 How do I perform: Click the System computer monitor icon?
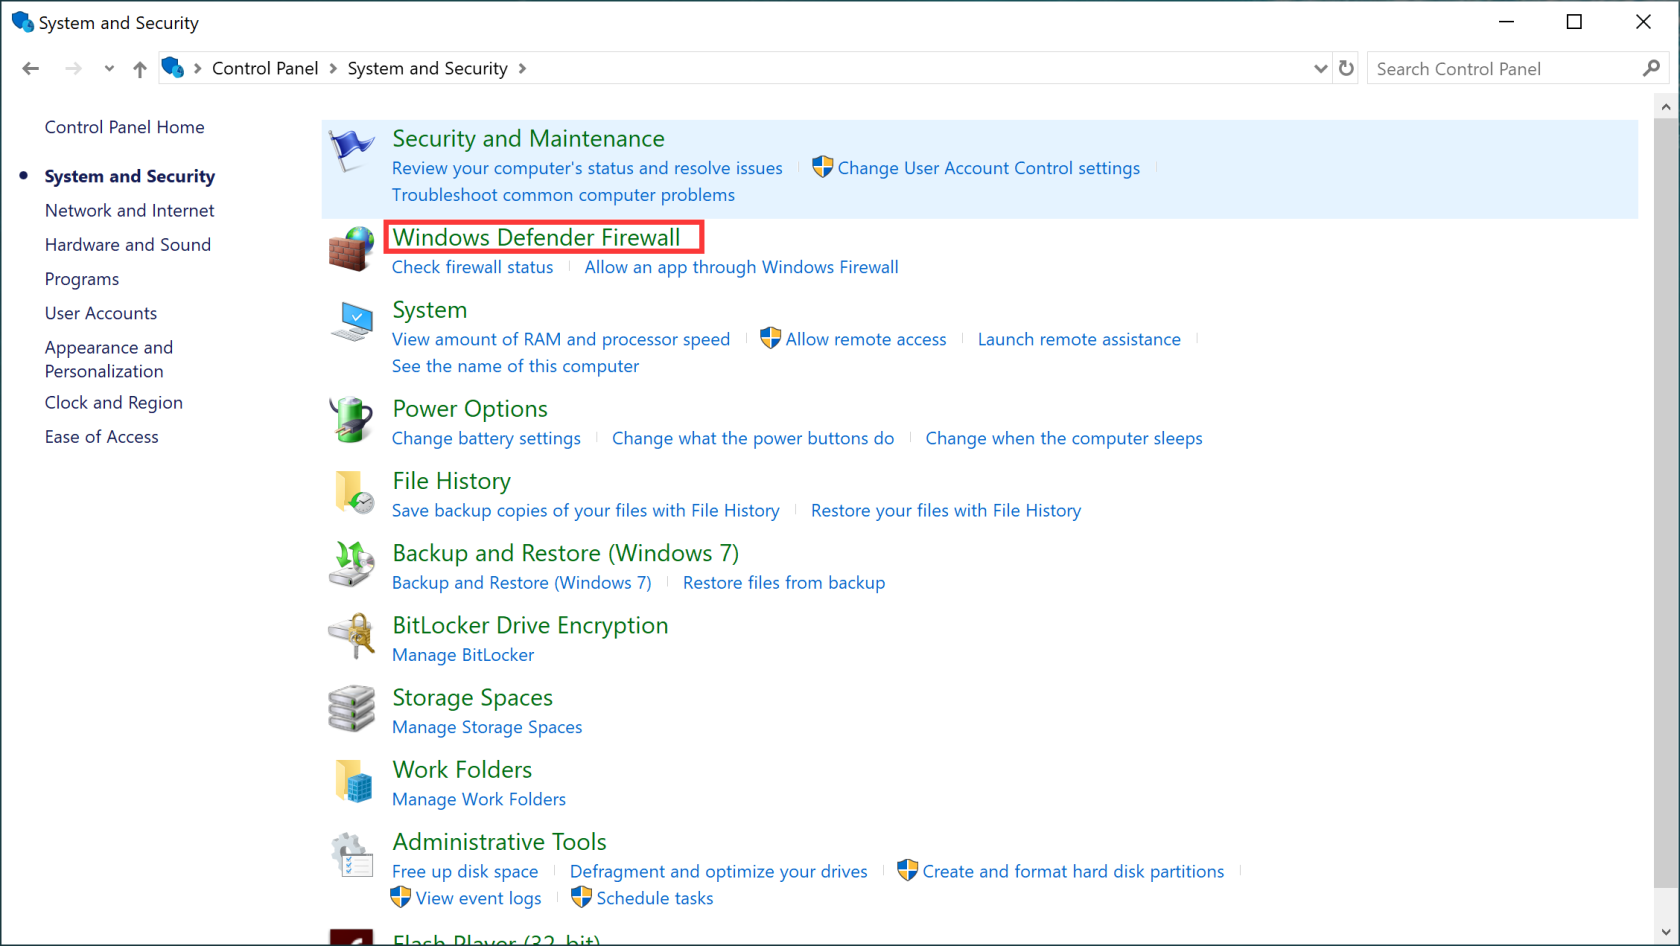(x=352, y=321)
